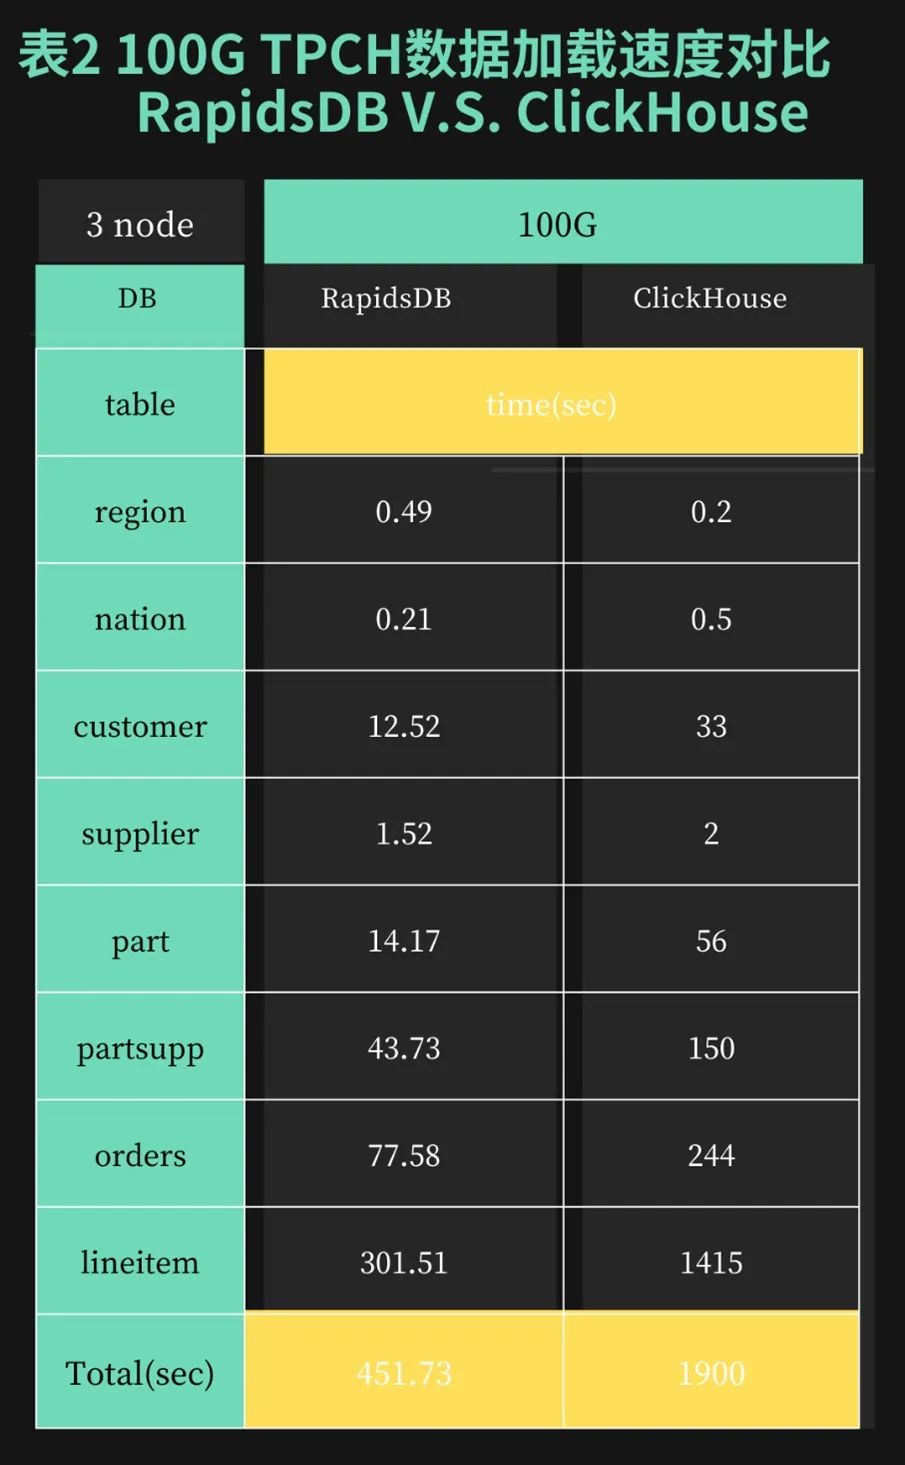Click the '3 node' header cell
The height and width of the screenshot is (1465, 905).
click(140, 224)
